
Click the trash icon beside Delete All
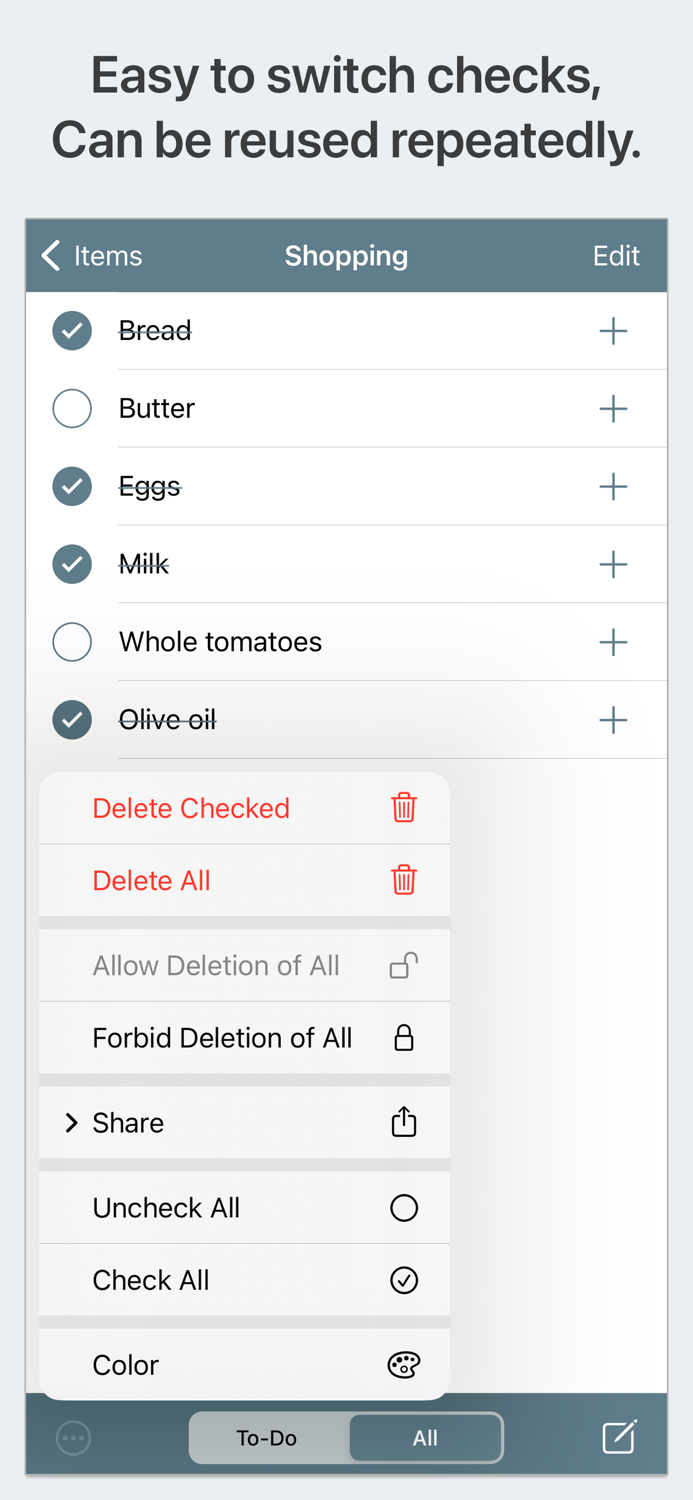pyautogui.click(x=403, y=881)
